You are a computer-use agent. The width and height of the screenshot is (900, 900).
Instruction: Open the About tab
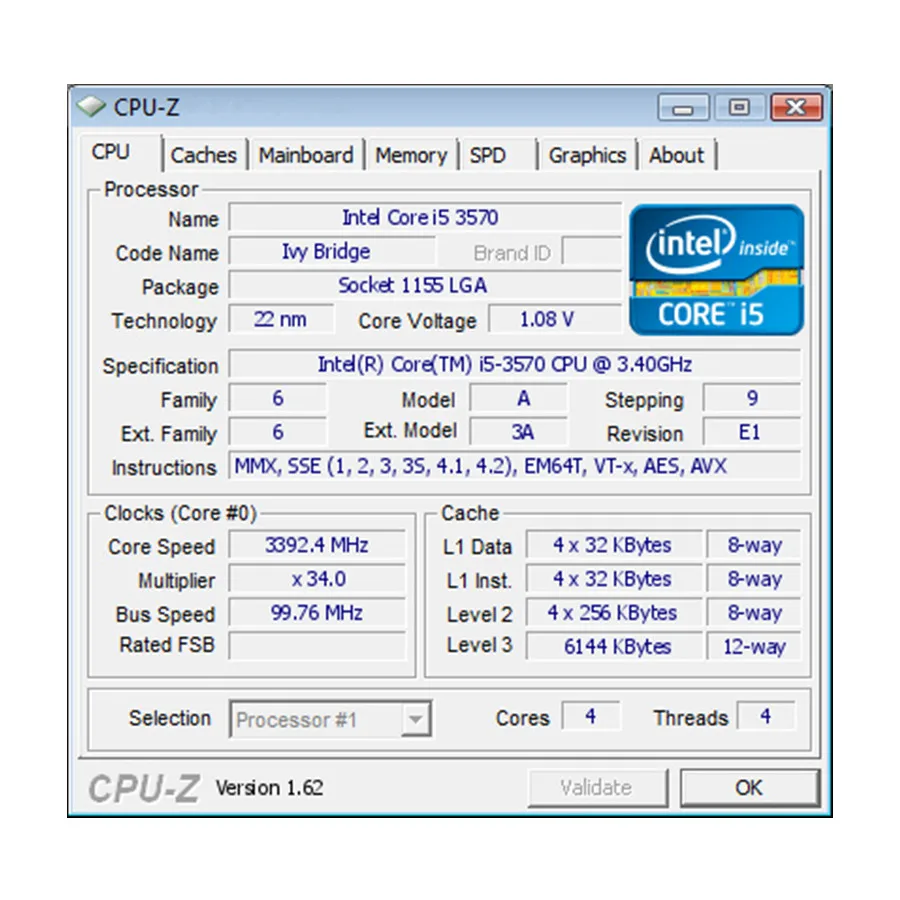point(676,155)
